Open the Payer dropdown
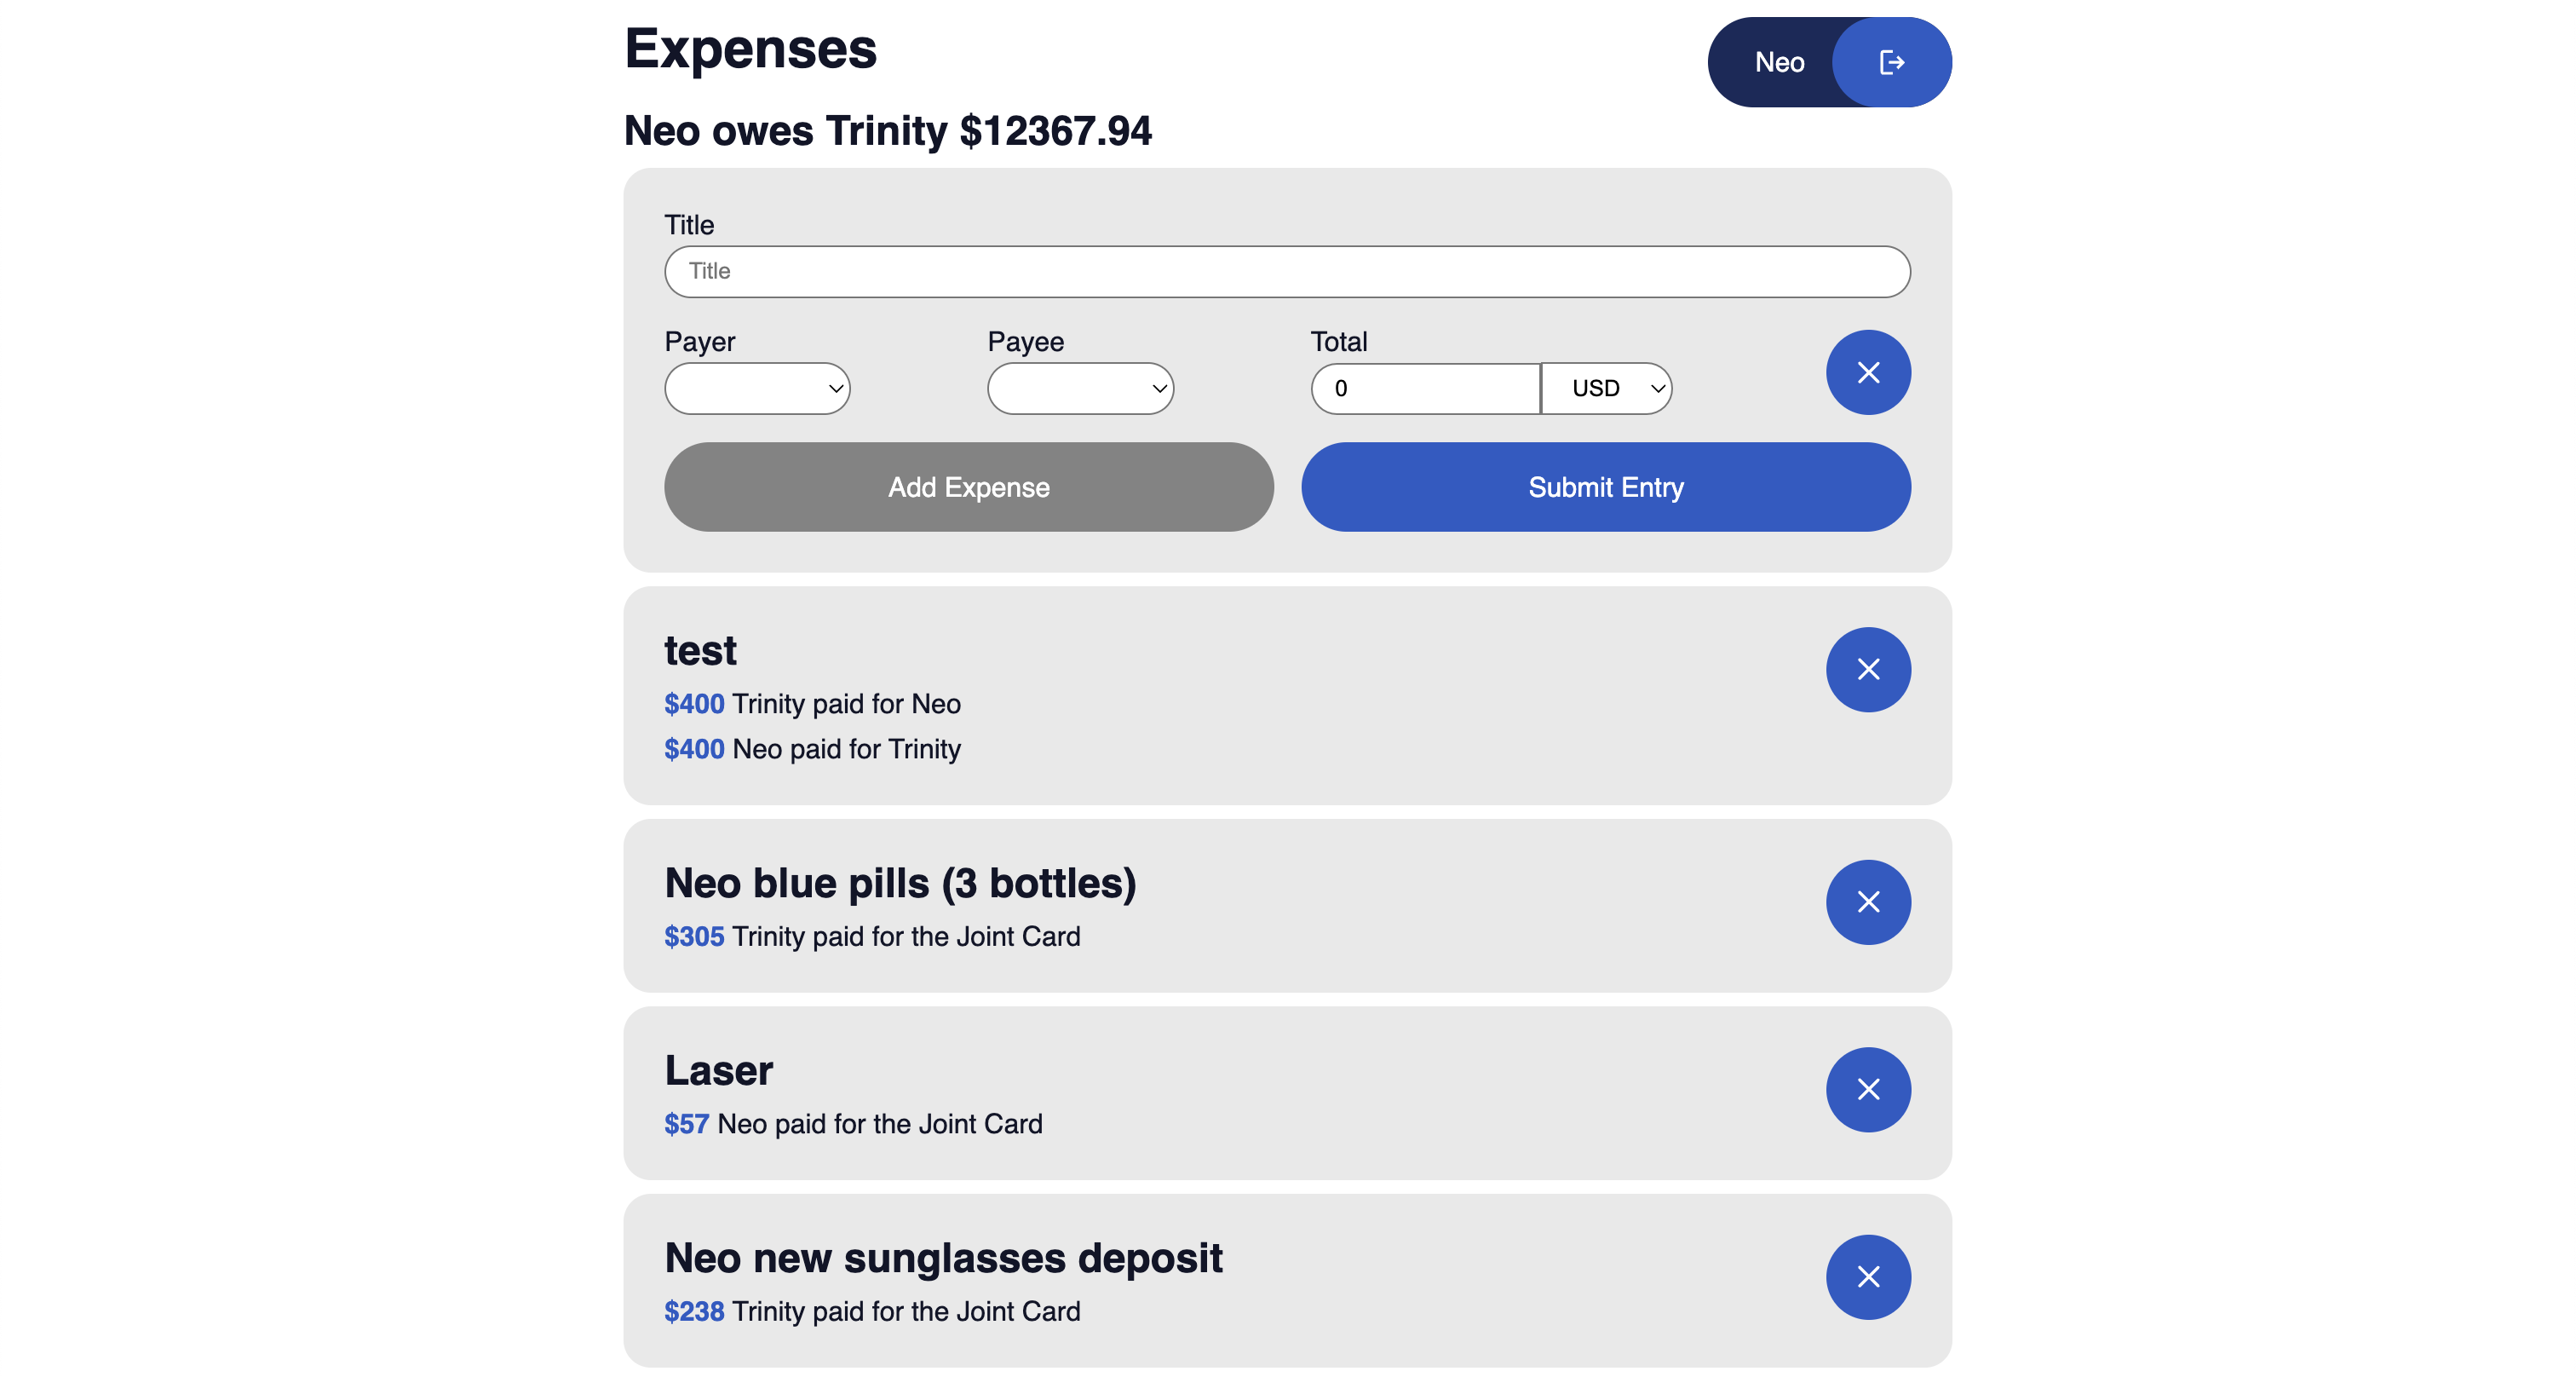 pyautogui.click(x=757, y=389)
